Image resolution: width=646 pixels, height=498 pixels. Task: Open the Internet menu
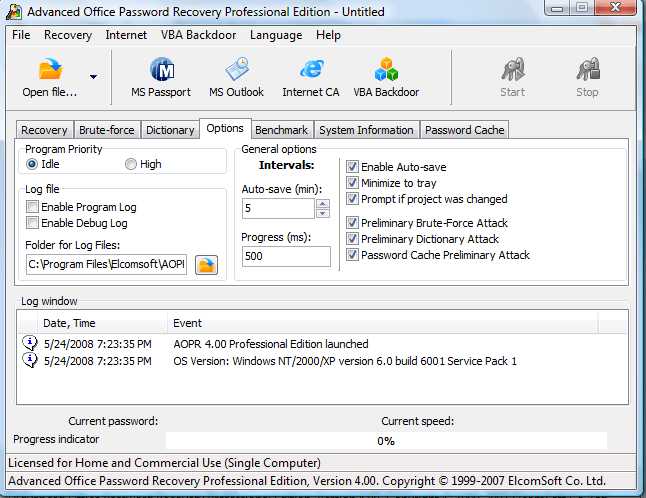pos(126,35)
